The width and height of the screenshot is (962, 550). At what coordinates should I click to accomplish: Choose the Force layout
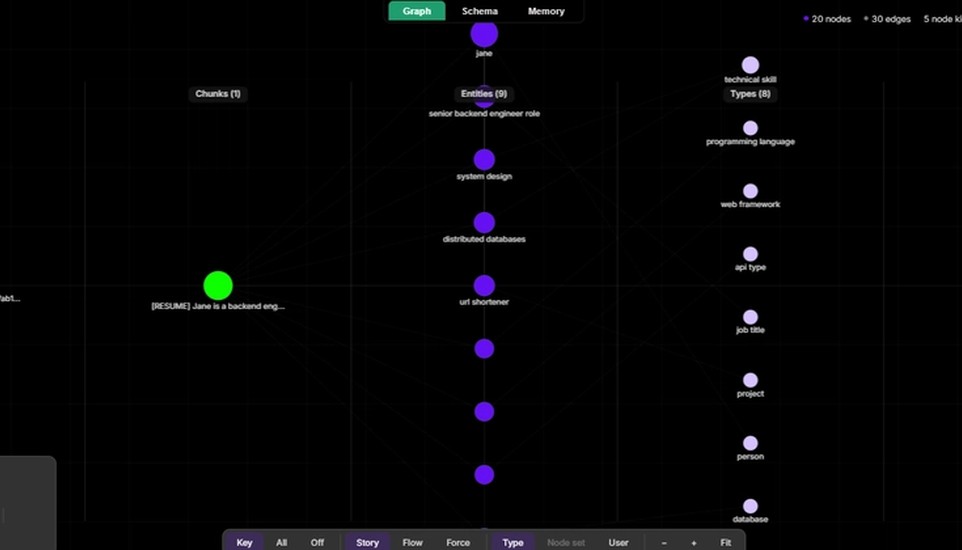(458, 543)
